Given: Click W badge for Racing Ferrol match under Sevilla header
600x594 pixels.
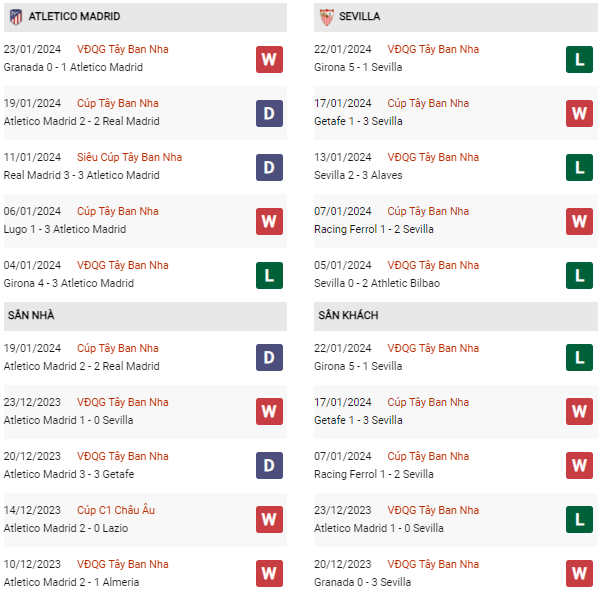Looking at the screenshot, I should 579,221.
